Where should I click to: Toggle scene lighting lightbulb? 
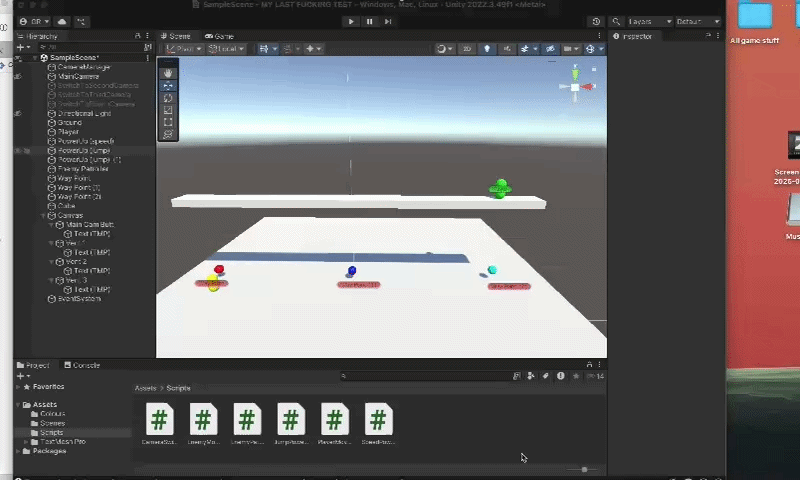click(x=487, y=49)
